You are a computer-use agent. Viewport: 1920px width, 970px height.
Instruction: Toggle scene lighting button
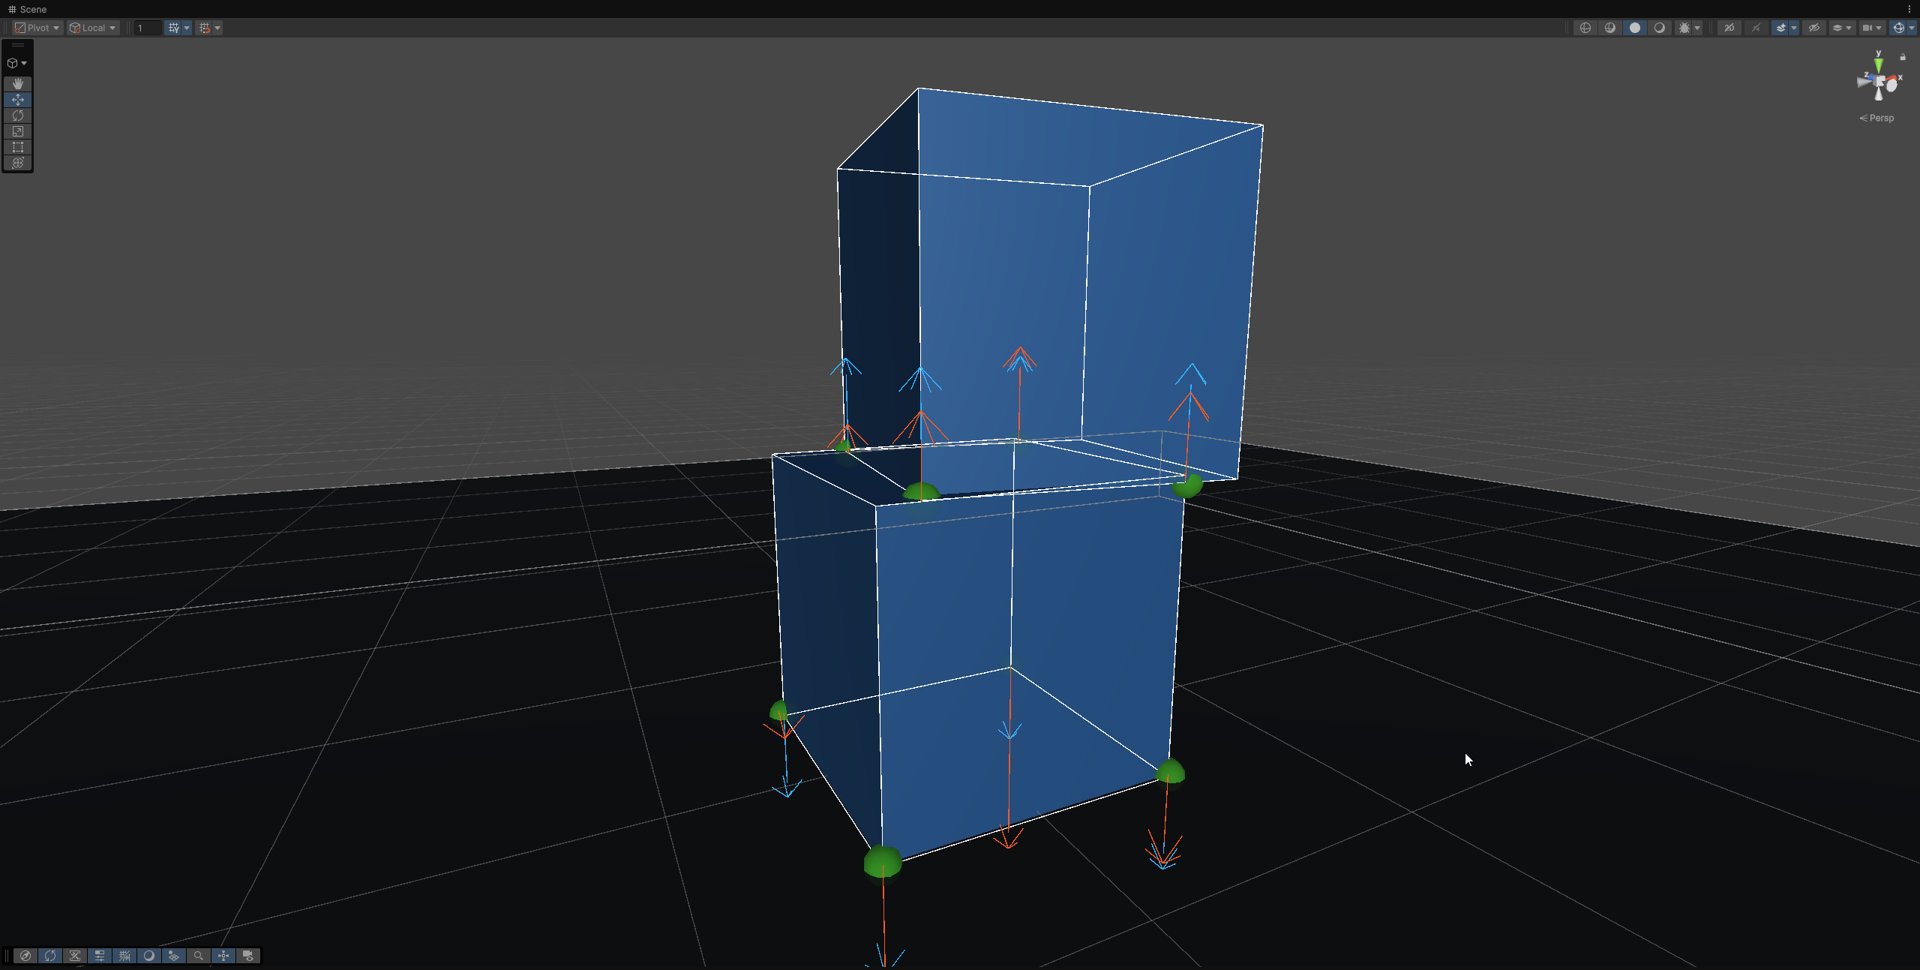coord(1756,28)
